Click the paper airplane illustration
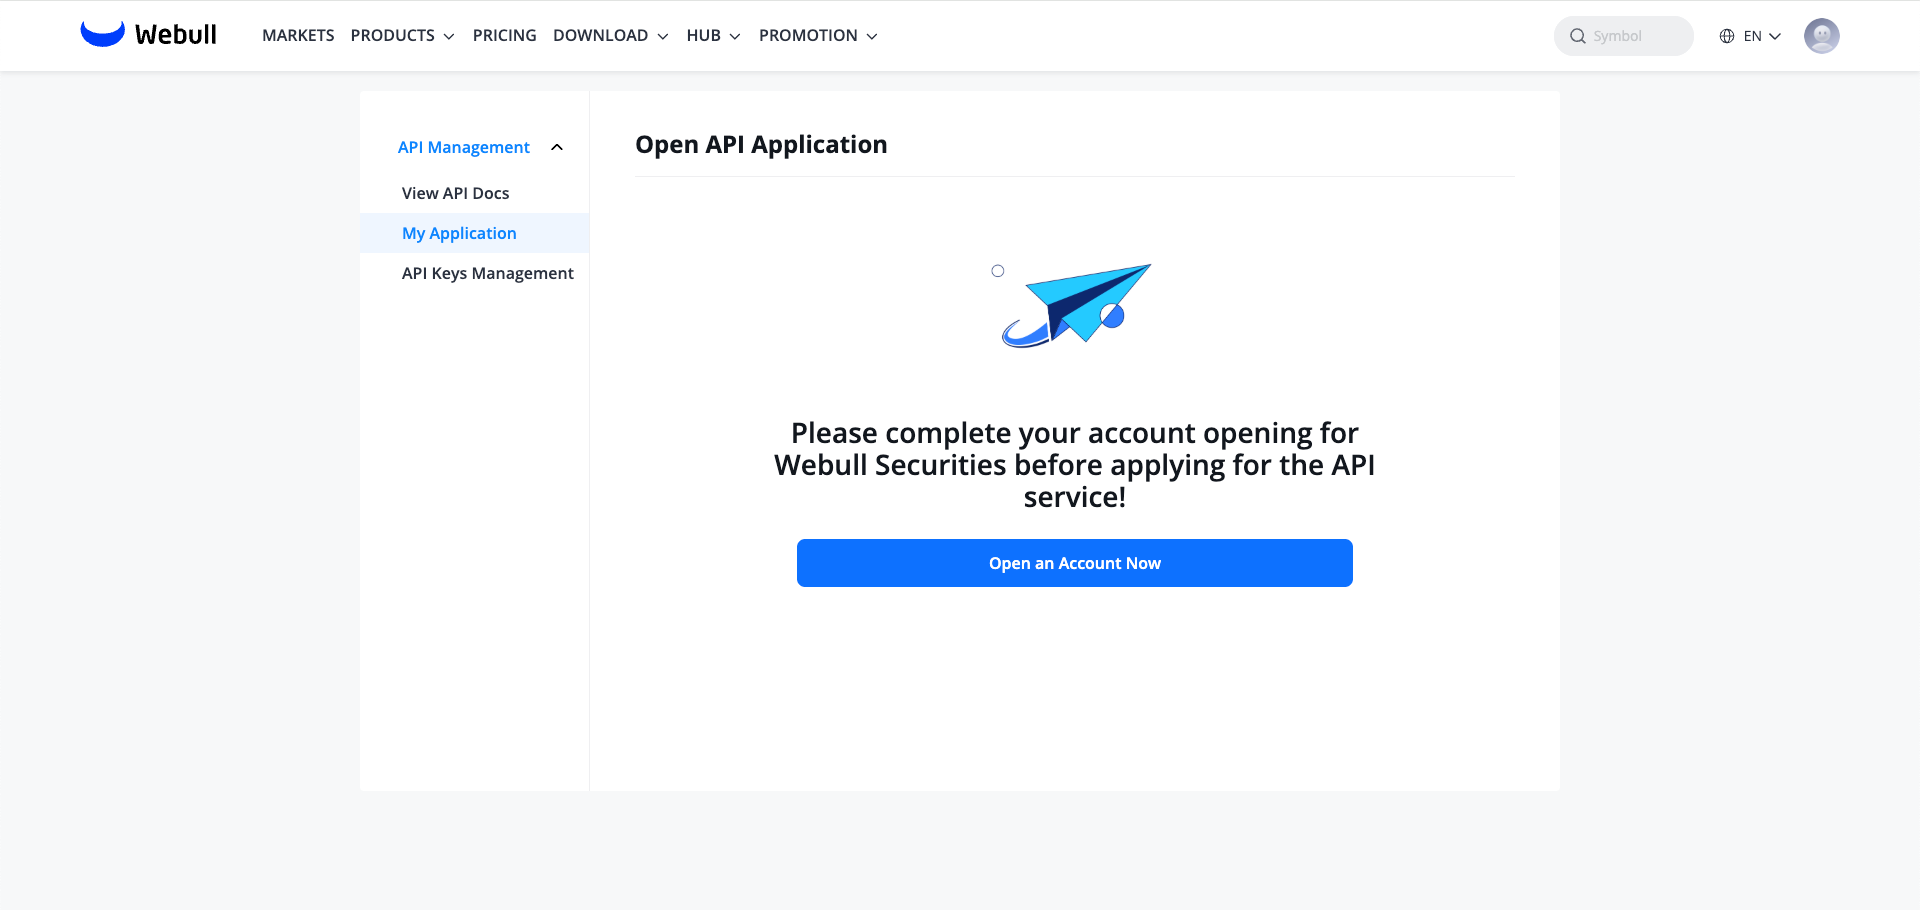This screenshot has height=910, width=1920. pyautogui.click(x=1076, y=305)
